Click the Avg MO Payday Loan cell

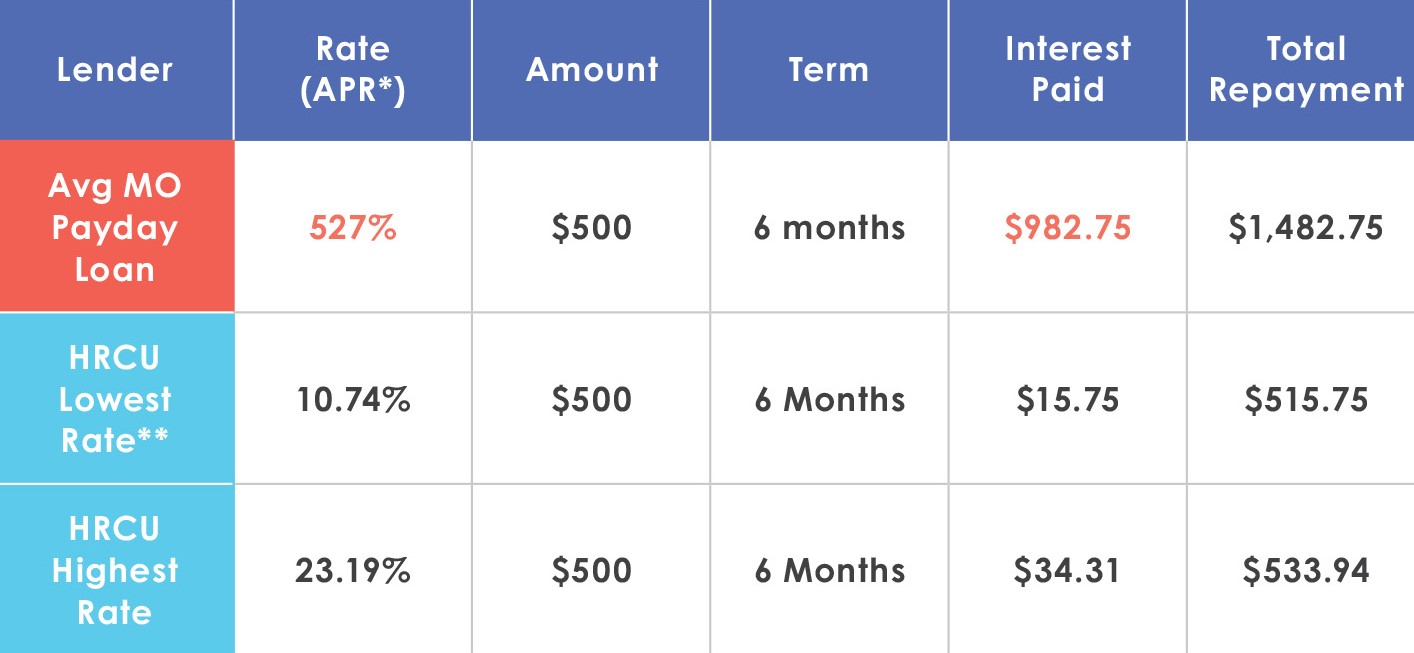(115, 227)
